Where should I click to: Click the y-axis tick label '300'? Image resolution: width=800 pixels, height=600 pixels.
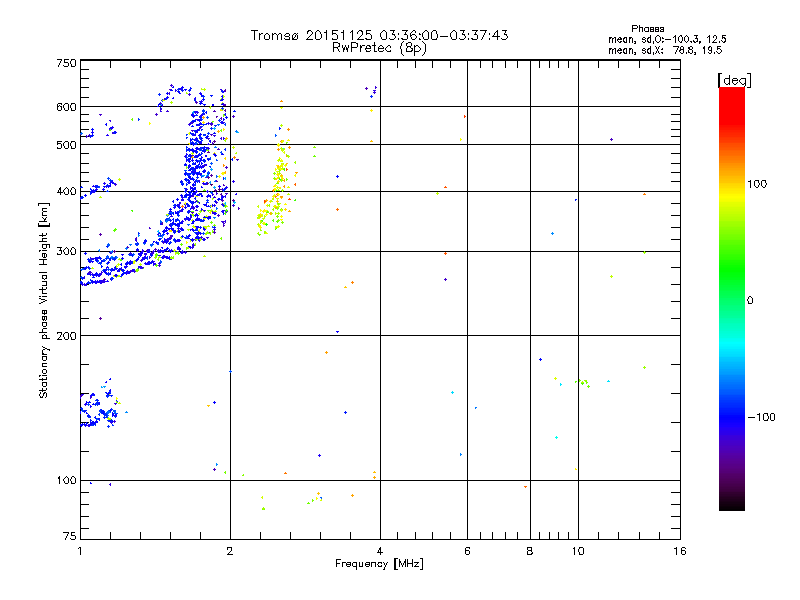click(66, 252)
